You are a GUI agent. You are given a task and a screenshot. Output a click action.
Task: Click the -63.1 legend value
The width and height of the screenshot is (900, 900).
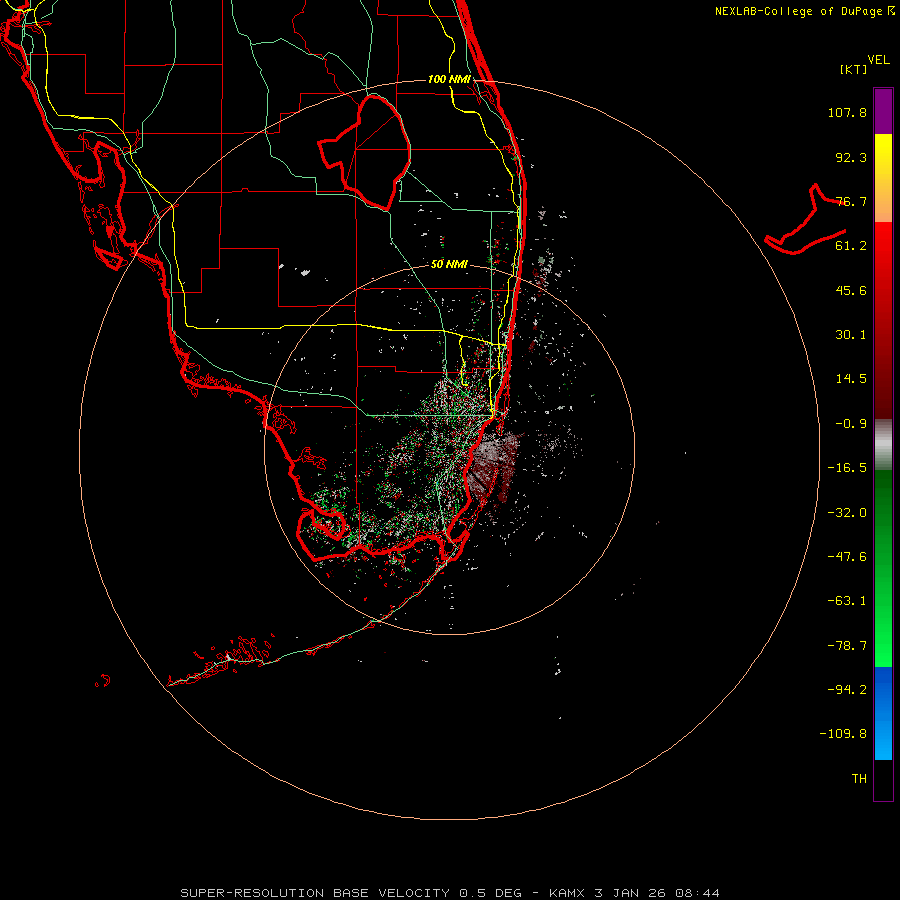tap(847, 601)
